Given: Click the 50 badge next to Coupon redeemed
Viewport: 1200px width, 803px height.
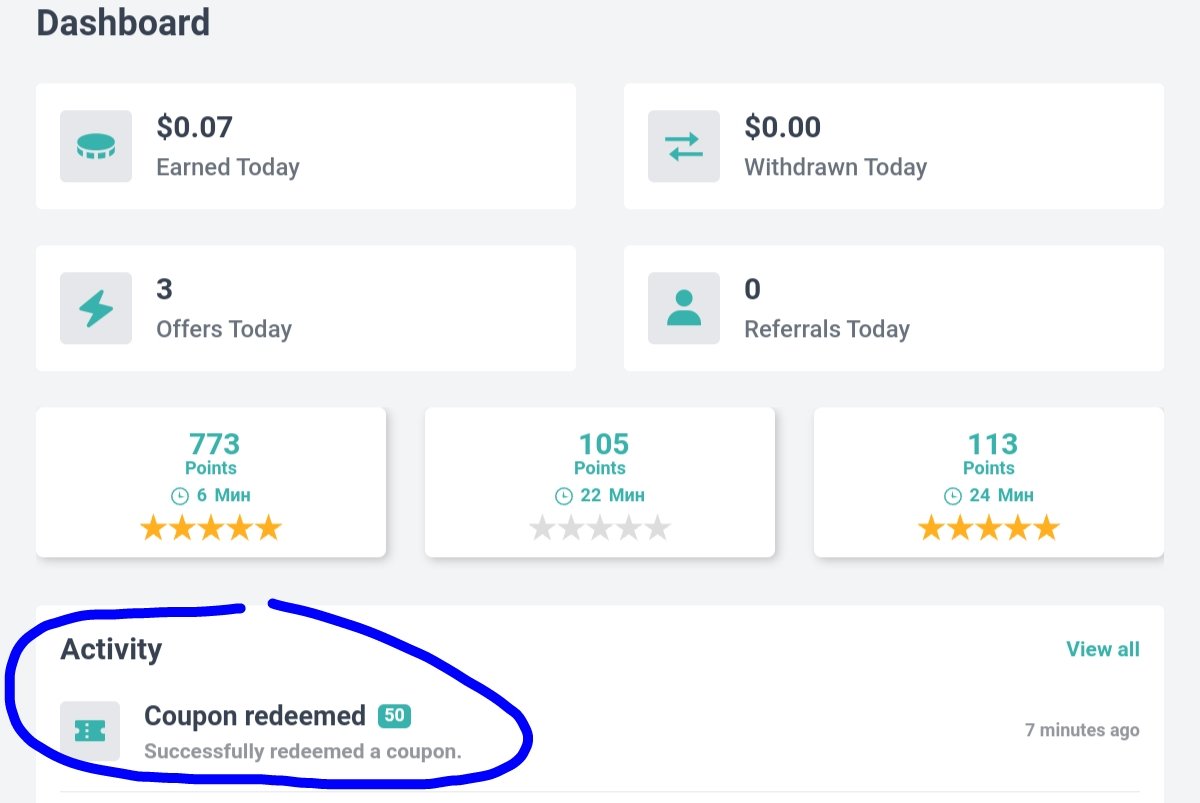Looking at the screenshot, I should point(394,716).
